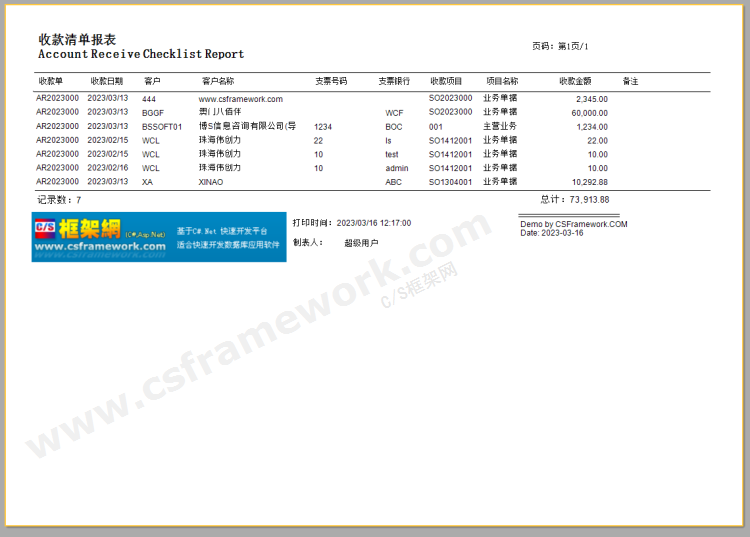750x537 pixels.
Task: Click the www.csframework.com customer name cell
Action: click(240, 99)
